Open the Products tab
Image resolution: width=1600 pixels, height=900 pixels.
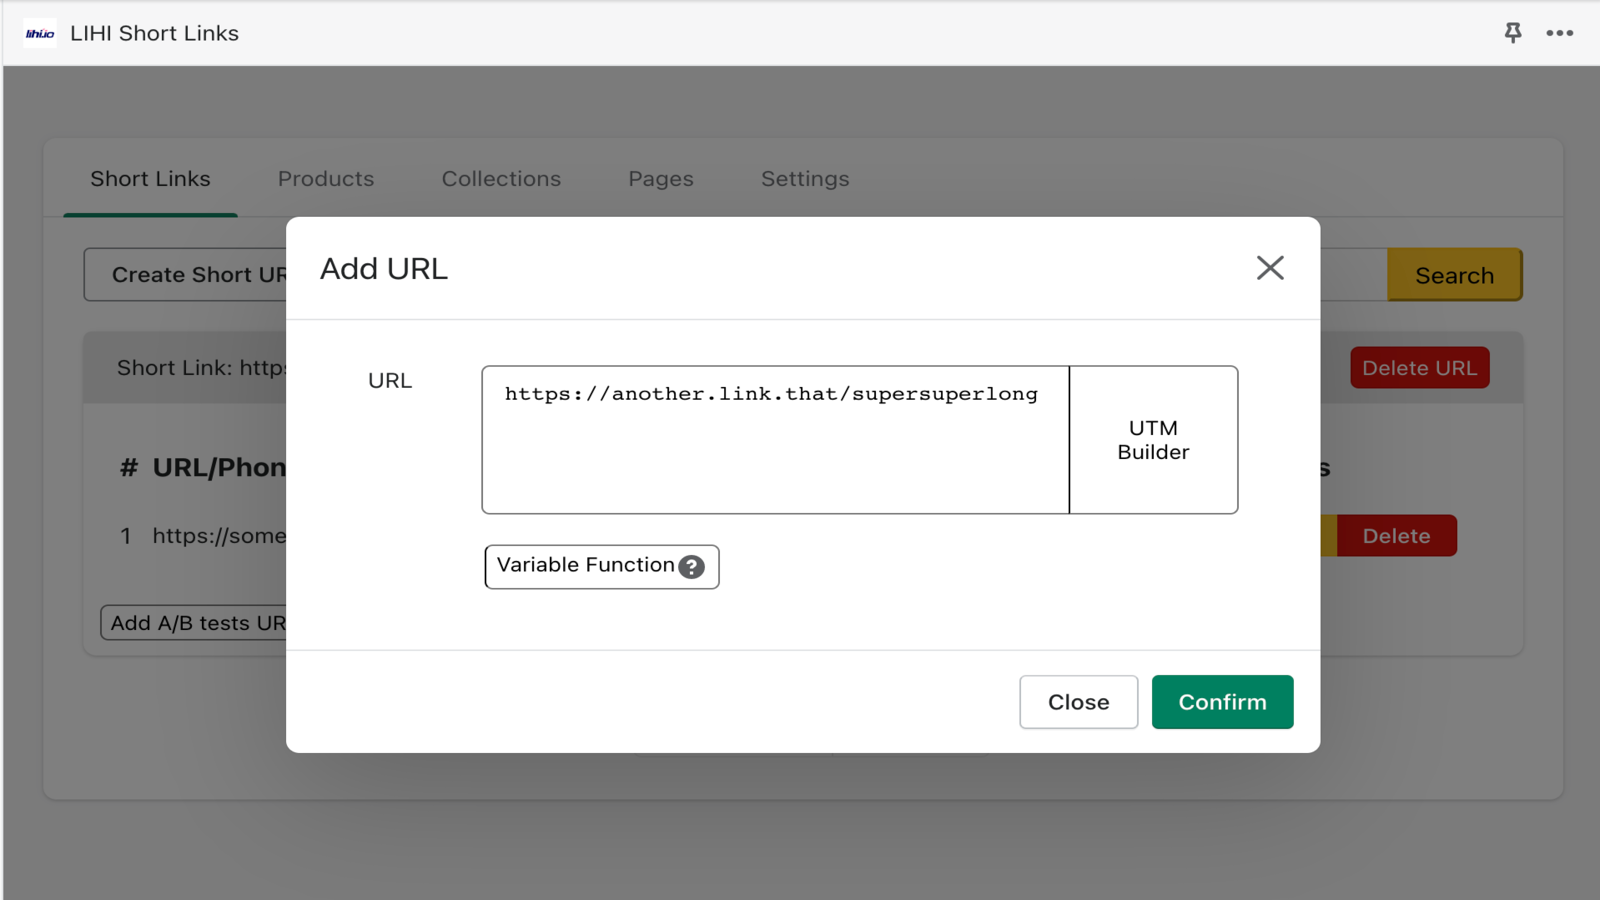[326, 179]
